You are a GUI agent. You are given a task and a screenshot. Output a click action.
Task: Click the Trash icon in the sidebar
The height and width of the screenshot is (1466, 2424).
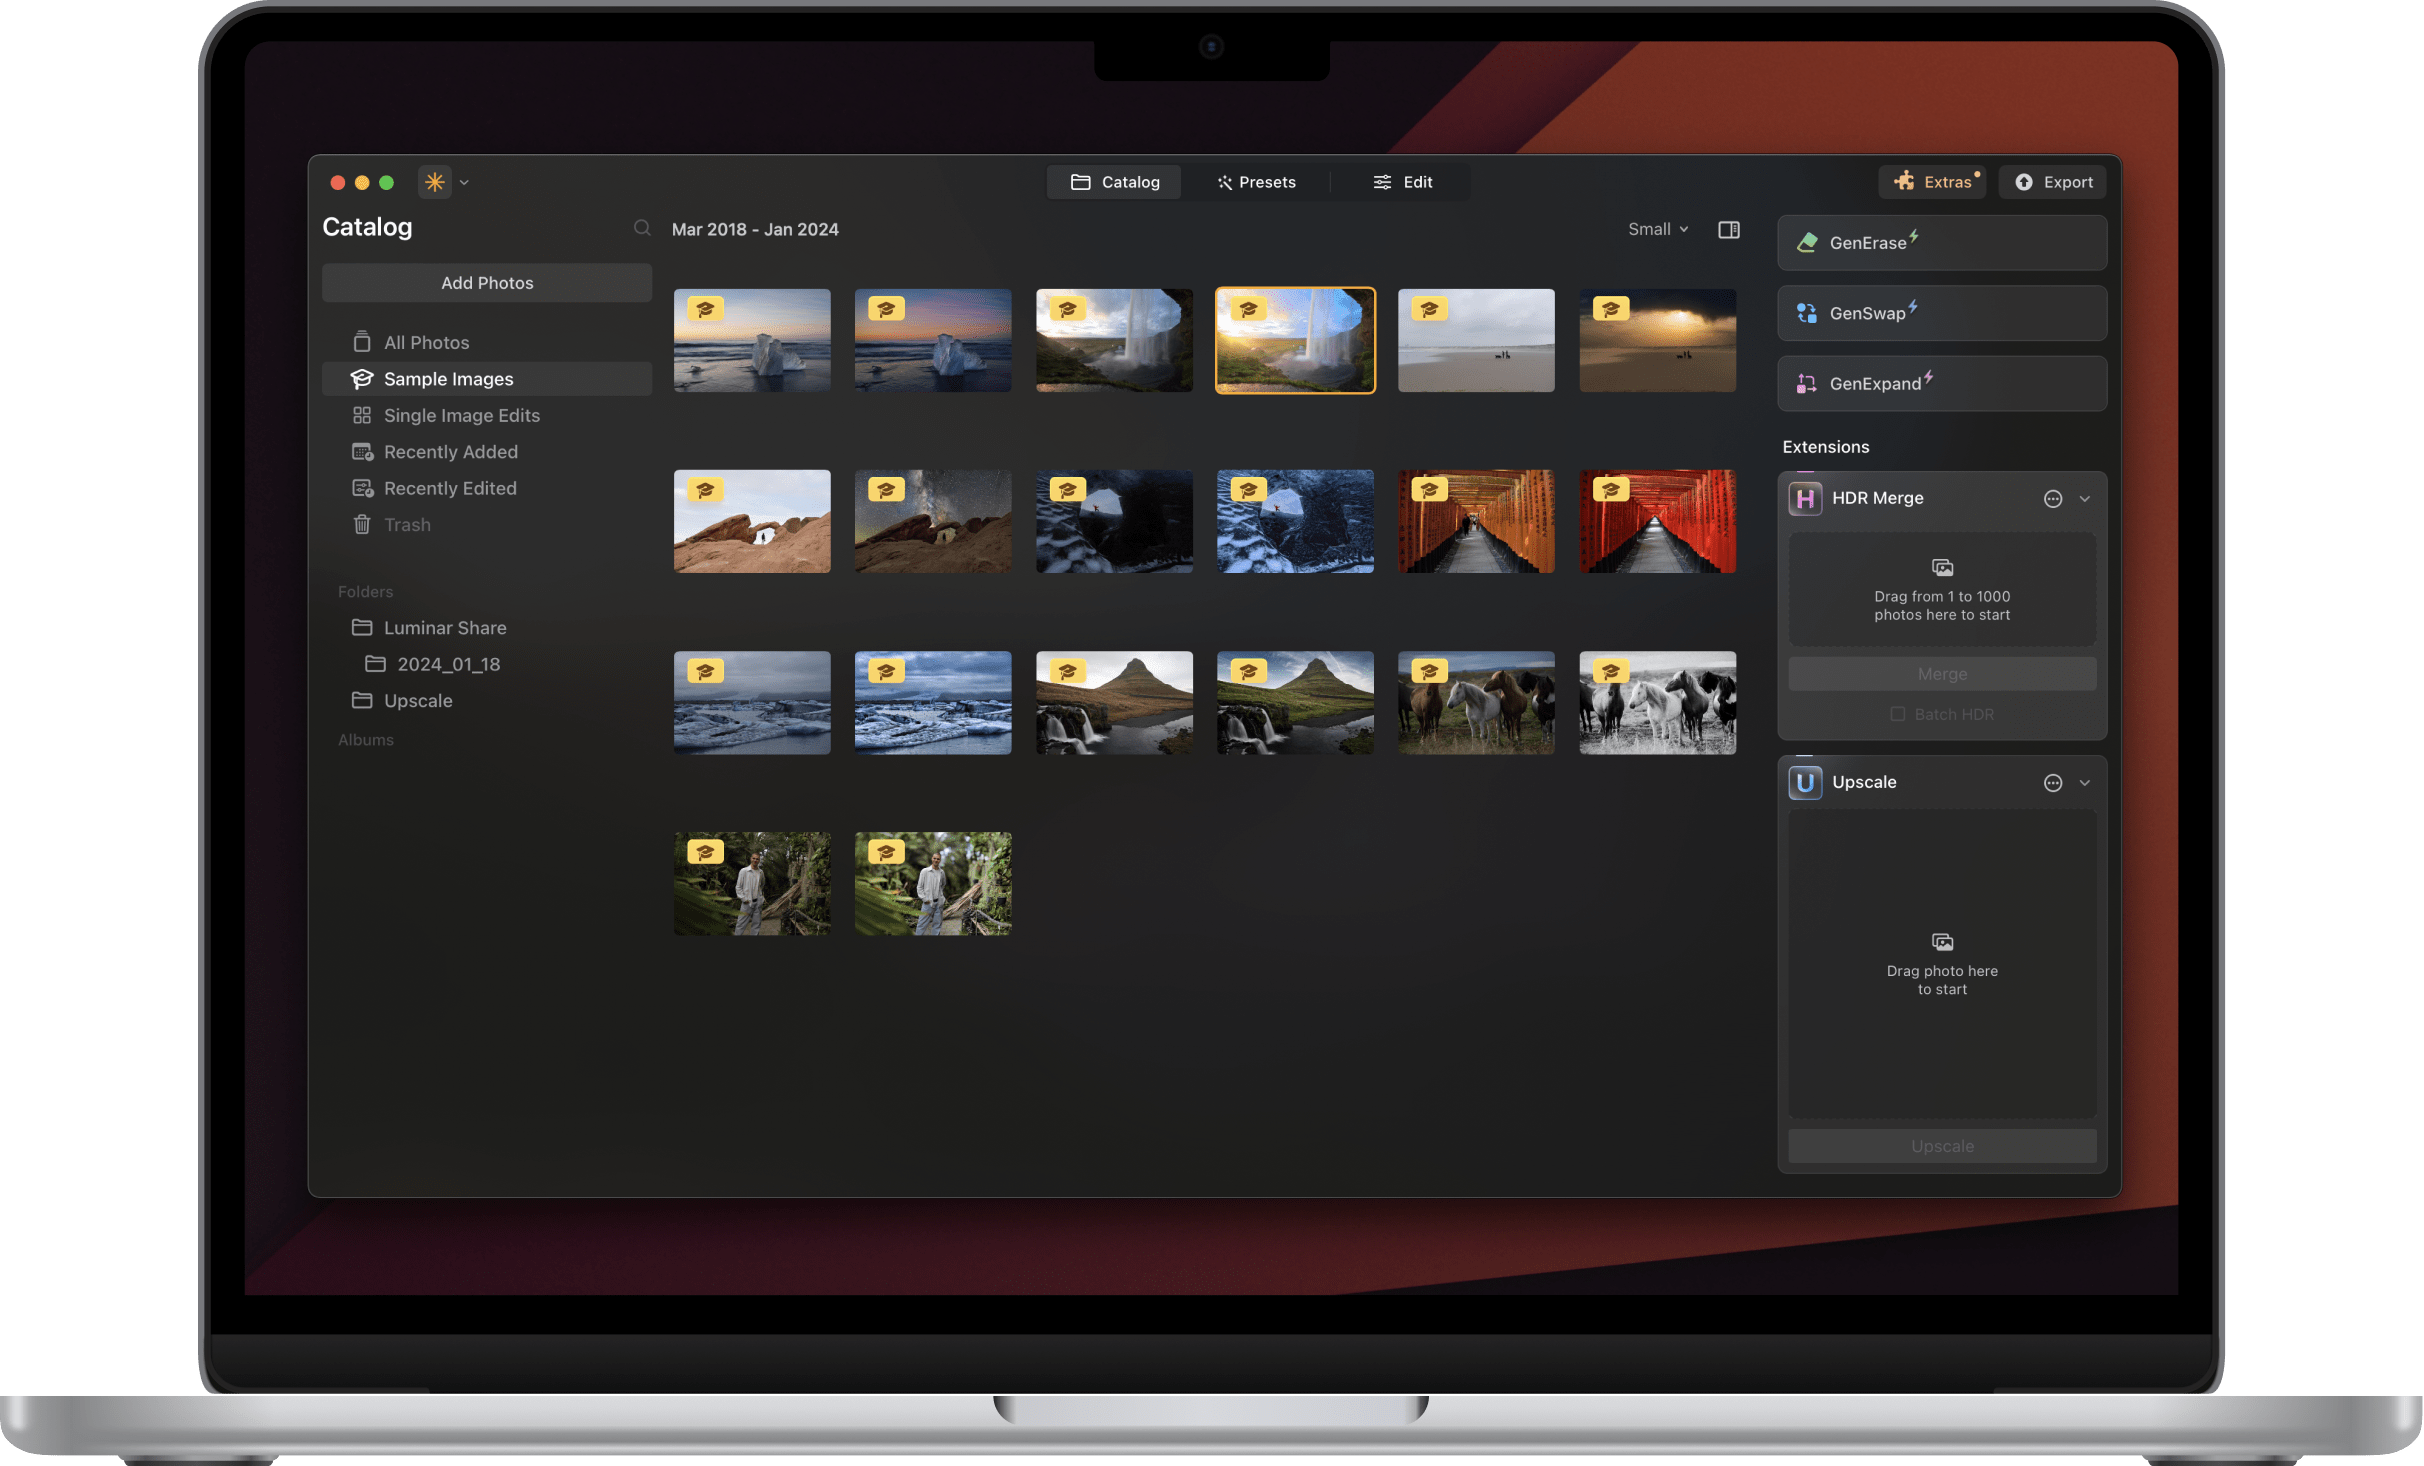[362, 524]
